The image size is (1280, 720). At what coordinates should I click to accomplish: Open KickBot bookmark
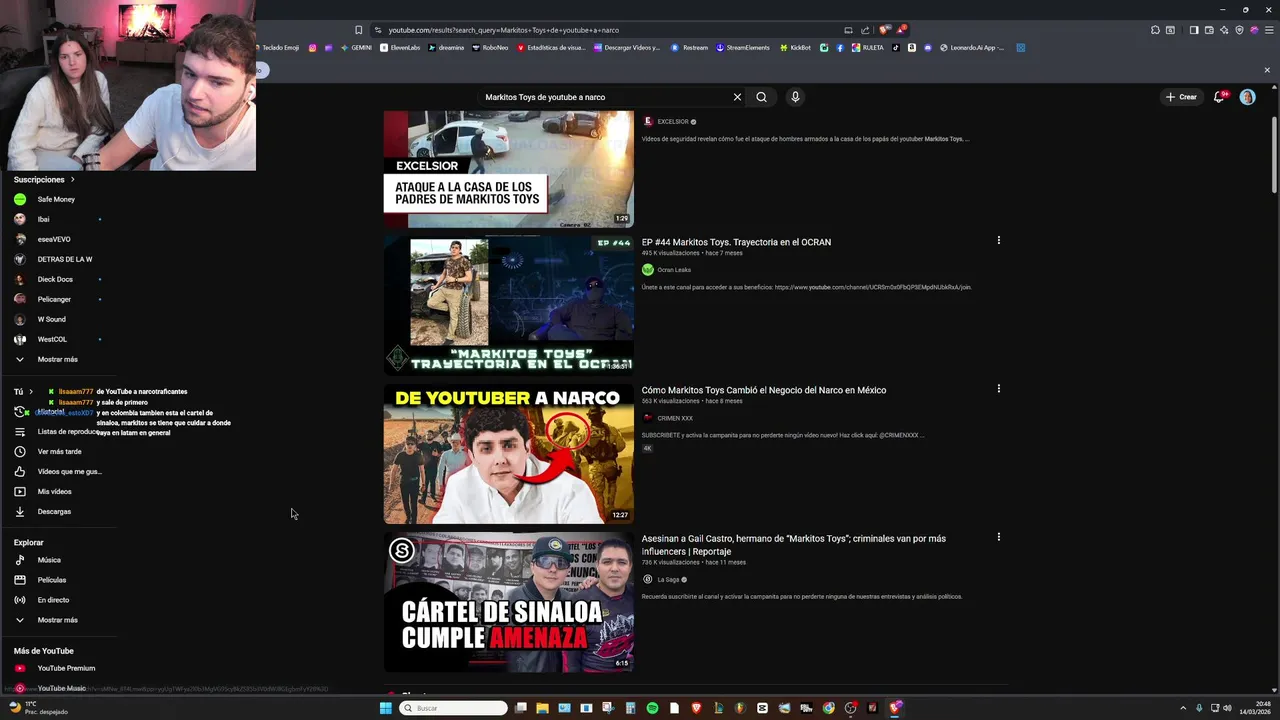point(795,48)
